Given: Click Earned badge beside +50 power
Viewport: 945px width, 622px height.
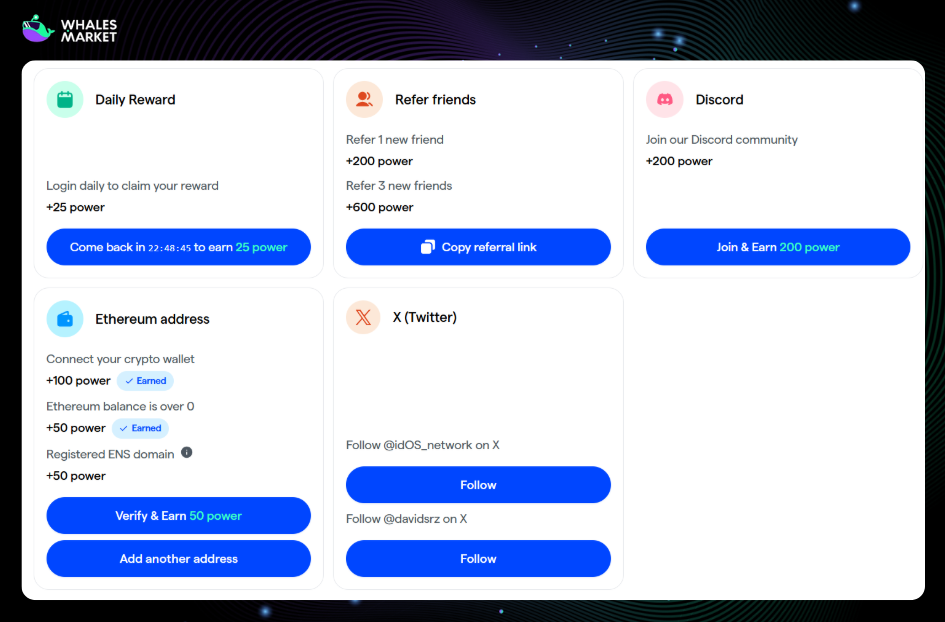Looking at the screenshot, I should point(140,428).
